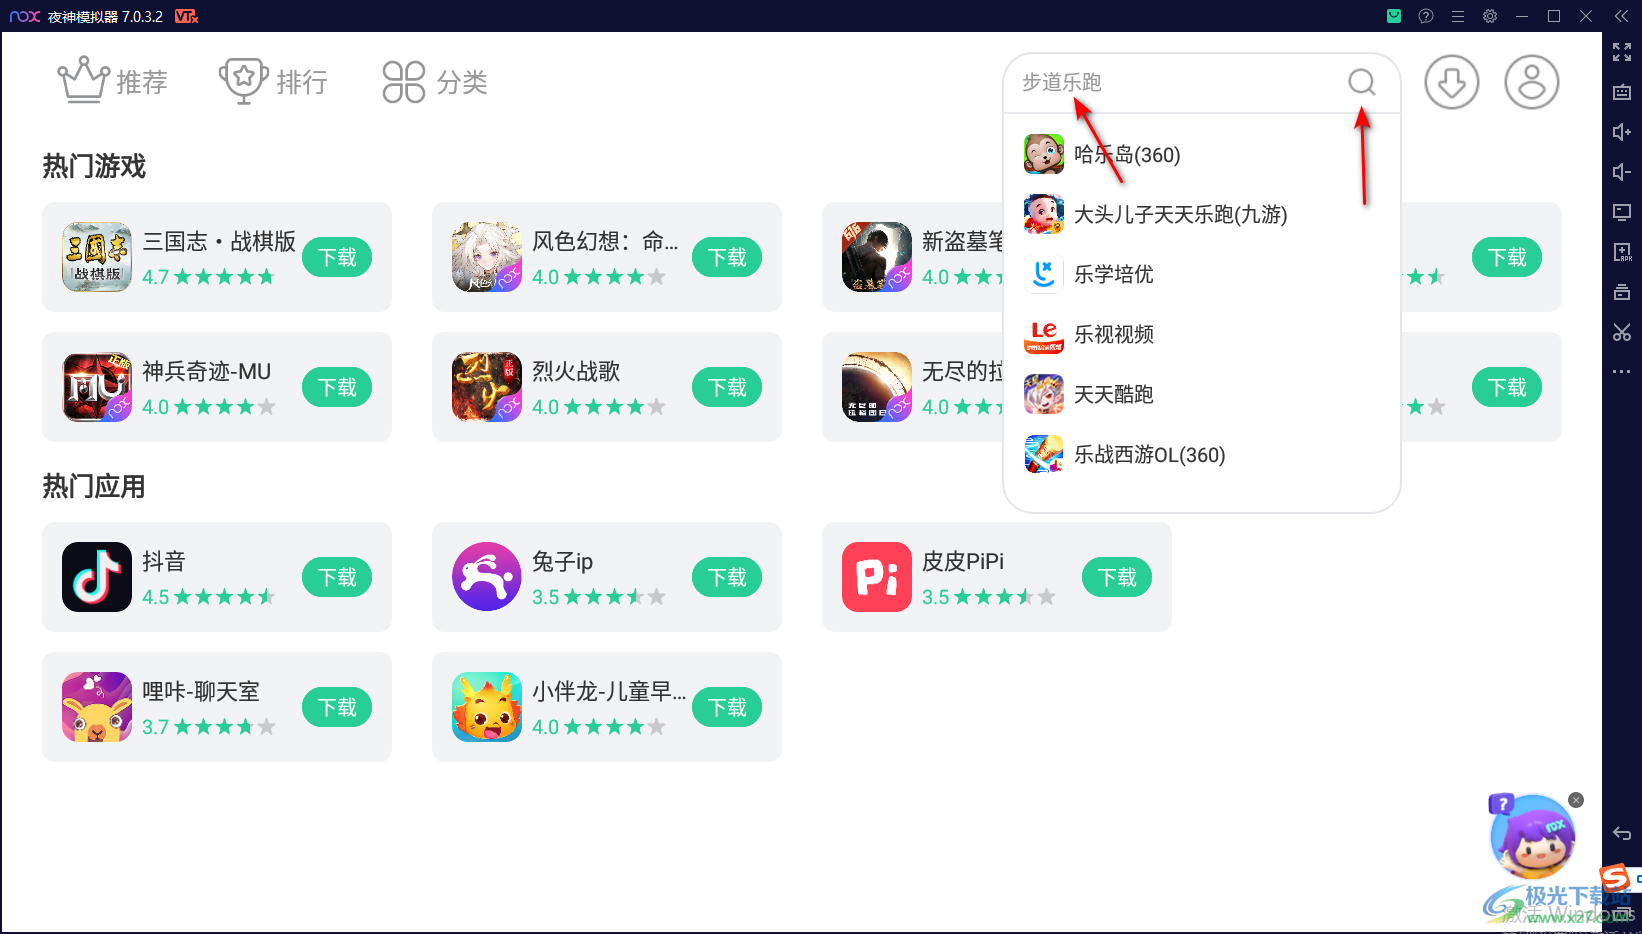
Task: Toggle fullscreen in Nox sidebar
Action: pyautogui.click(x=1622, y=52)
